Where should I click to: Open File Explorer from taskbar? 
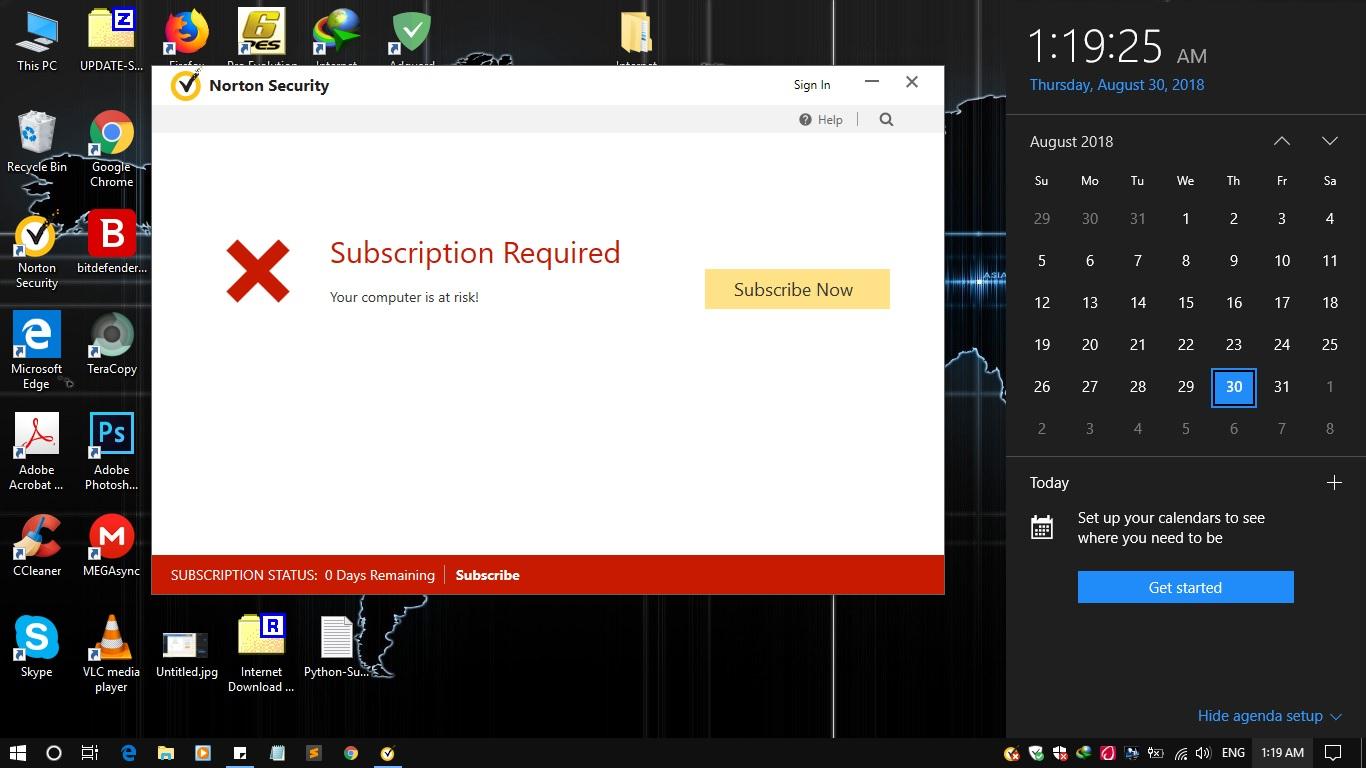coord(166,753)
